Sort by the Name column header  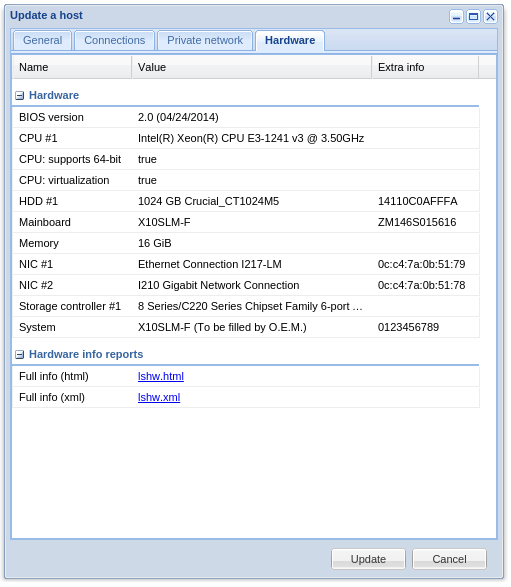[72, 67]
